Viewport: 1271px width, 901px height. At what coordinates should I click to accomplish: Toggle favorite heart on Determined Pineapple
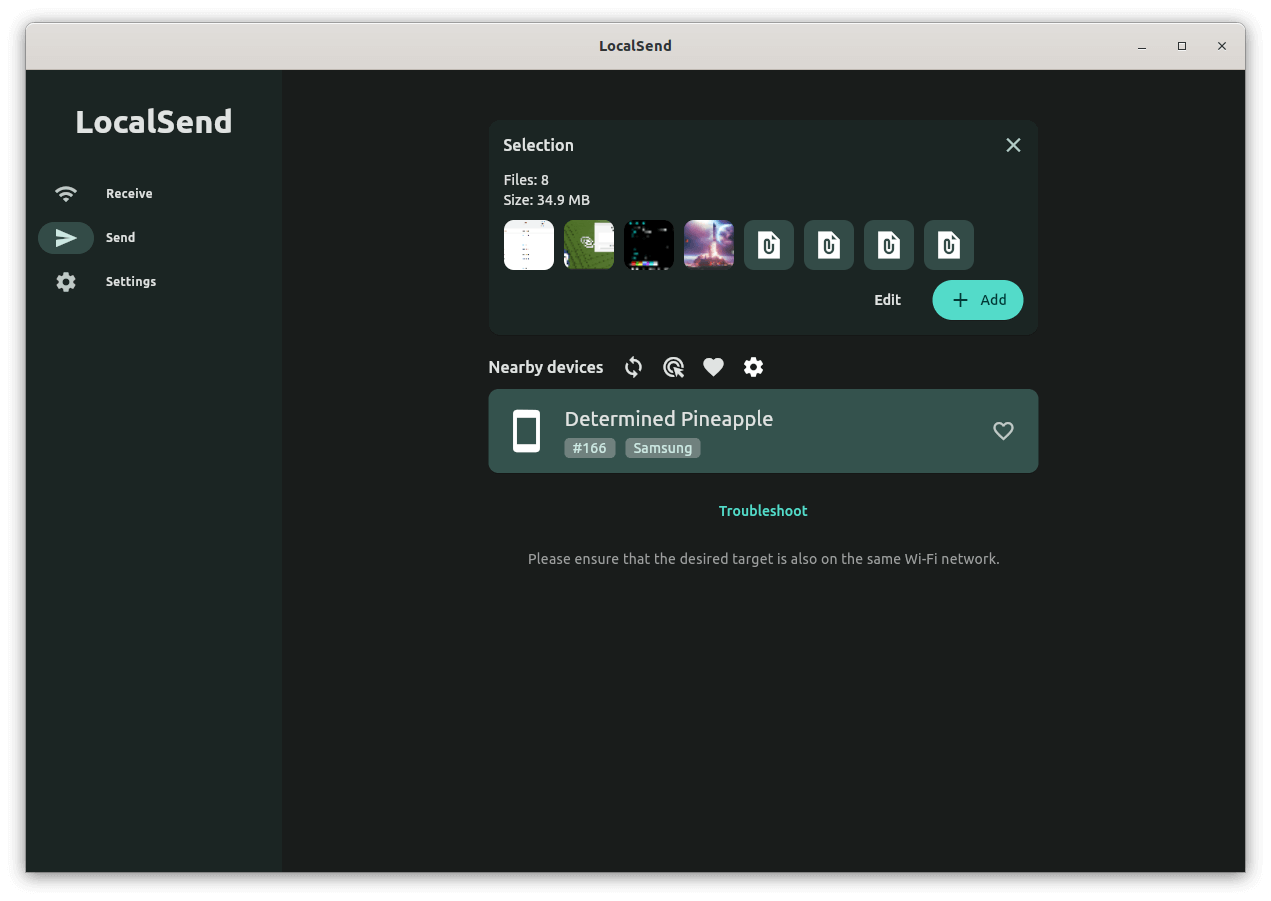tap(1003, 430)
